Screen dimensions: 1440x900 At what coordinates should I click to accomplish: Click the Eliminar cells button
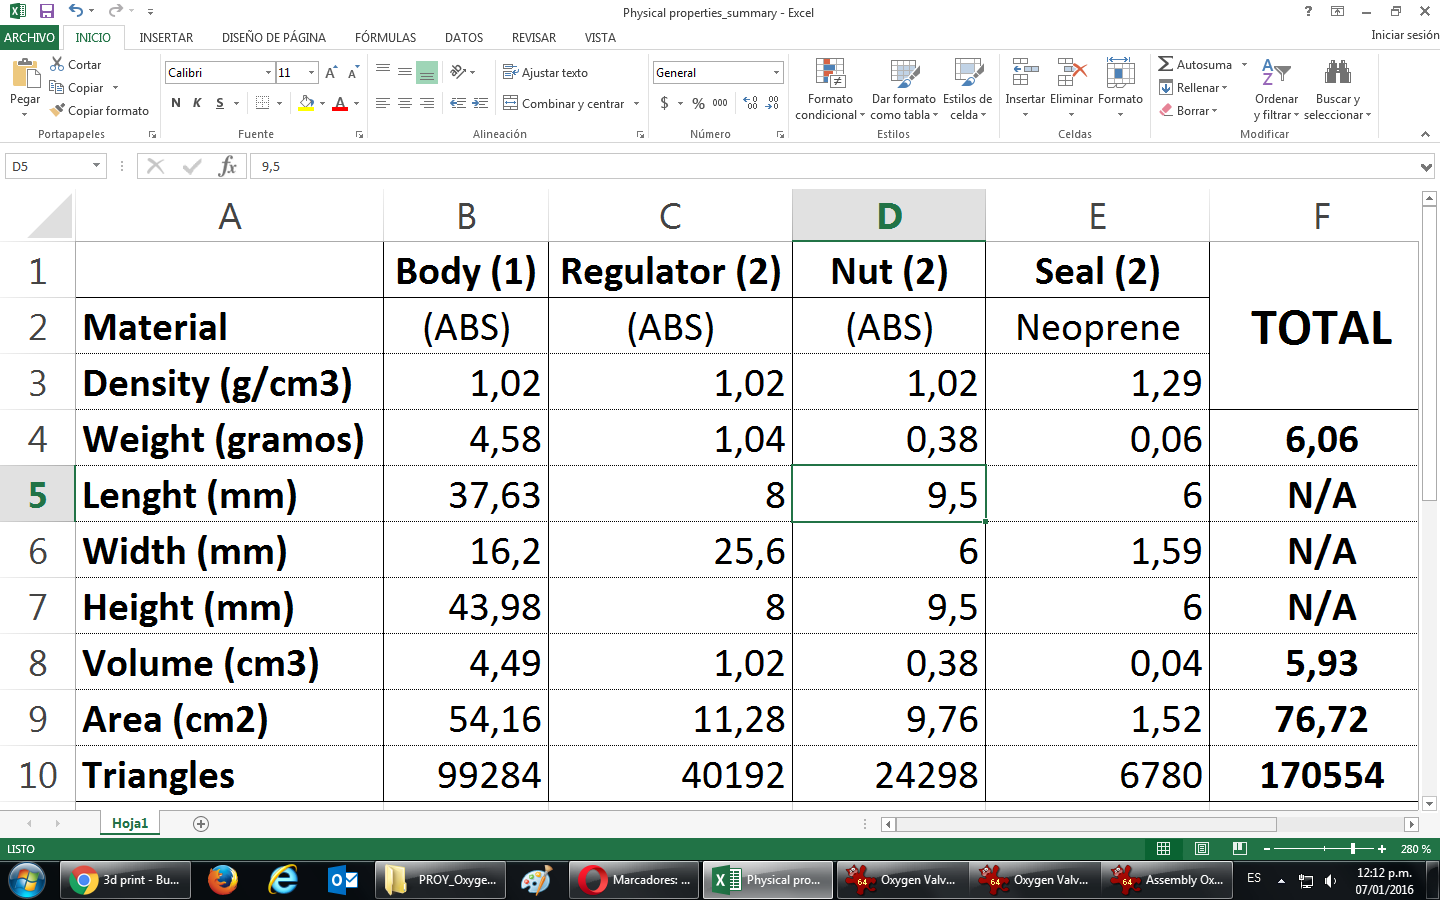click(x=1071, y=88)
